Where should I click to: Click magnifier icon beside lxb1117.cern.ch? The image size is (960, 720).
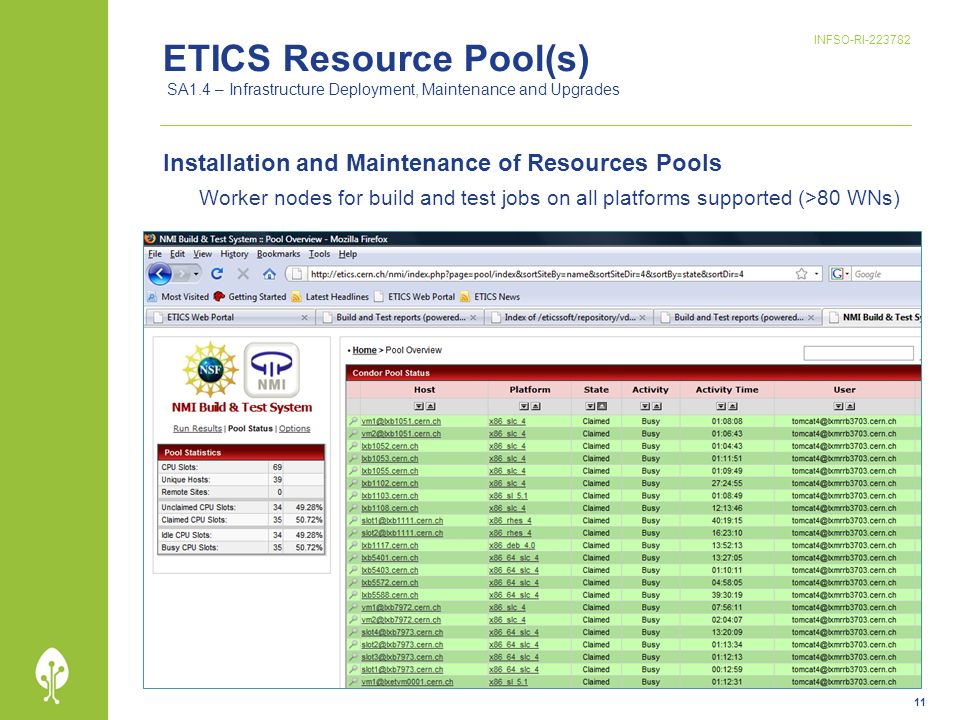(x=354, y=545)
